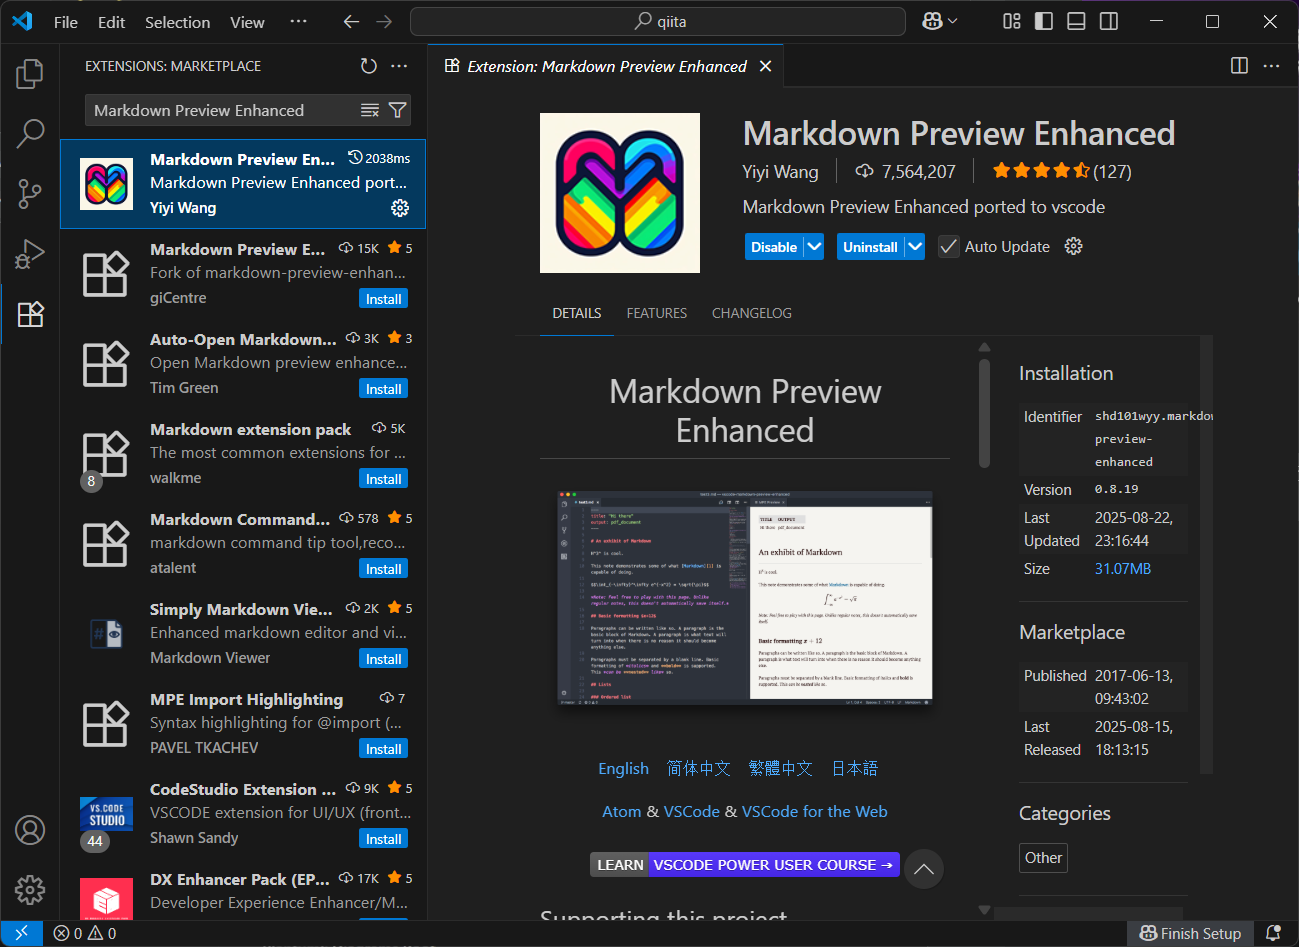Open the Disable button dropdown arrow

[x=812, y=246]
